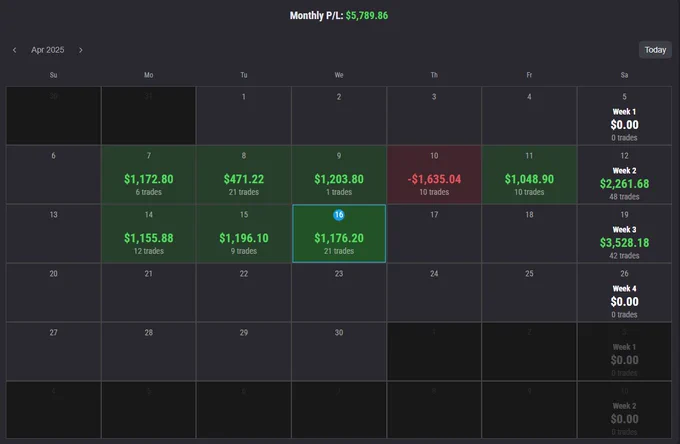Click the Th column header
The image size is (680, 444).
pyautogui.click(x=434, y=75)
